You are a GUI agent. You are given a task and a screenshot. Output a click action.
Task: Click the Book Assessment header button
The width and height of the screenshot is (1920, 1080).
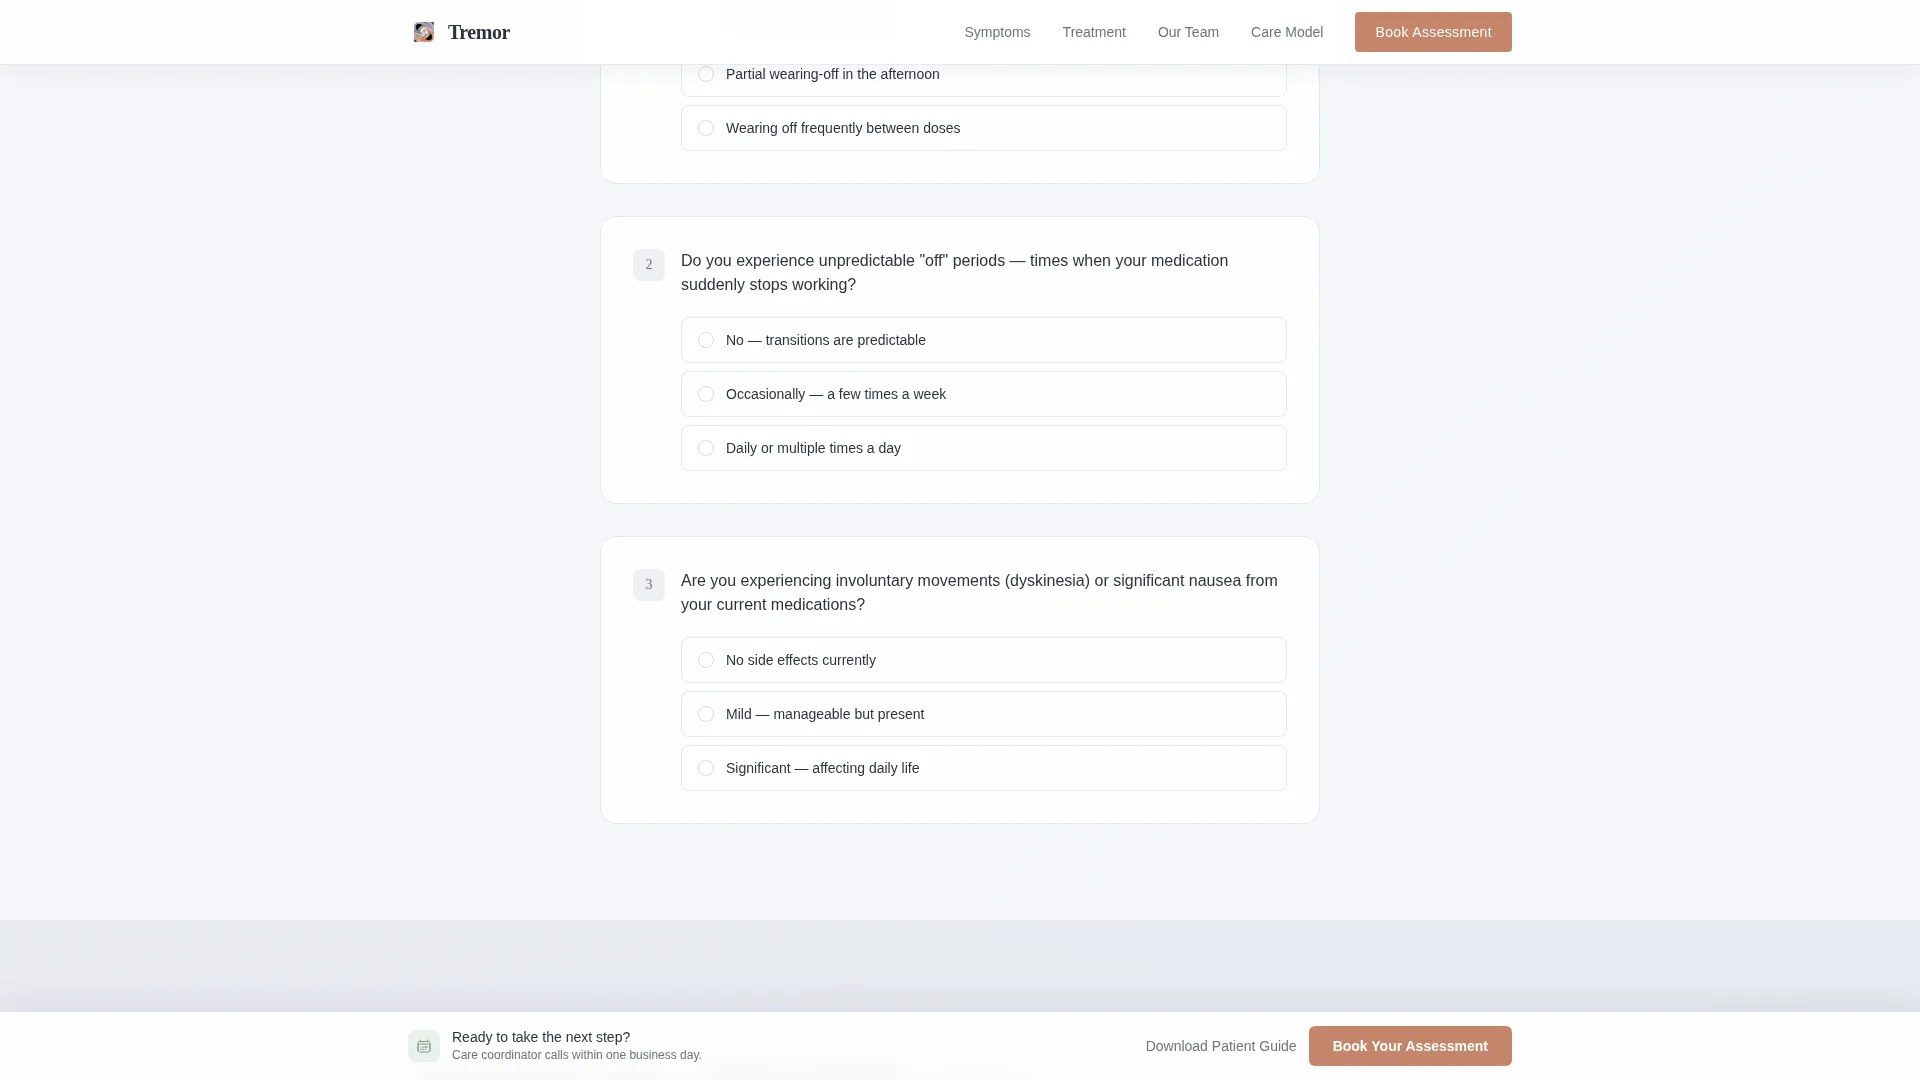pos(1433,32)
